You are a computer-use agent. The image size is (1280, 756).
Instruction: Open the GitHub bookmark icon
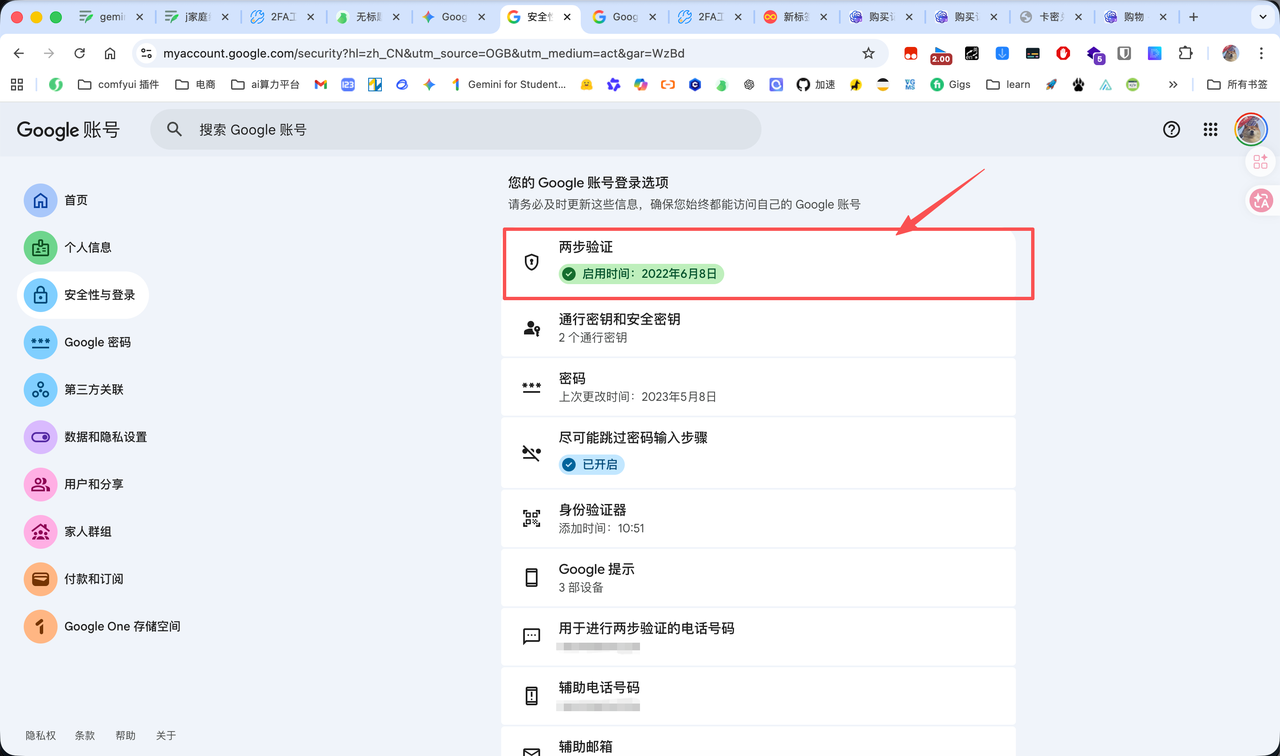[x=802, y=85]
